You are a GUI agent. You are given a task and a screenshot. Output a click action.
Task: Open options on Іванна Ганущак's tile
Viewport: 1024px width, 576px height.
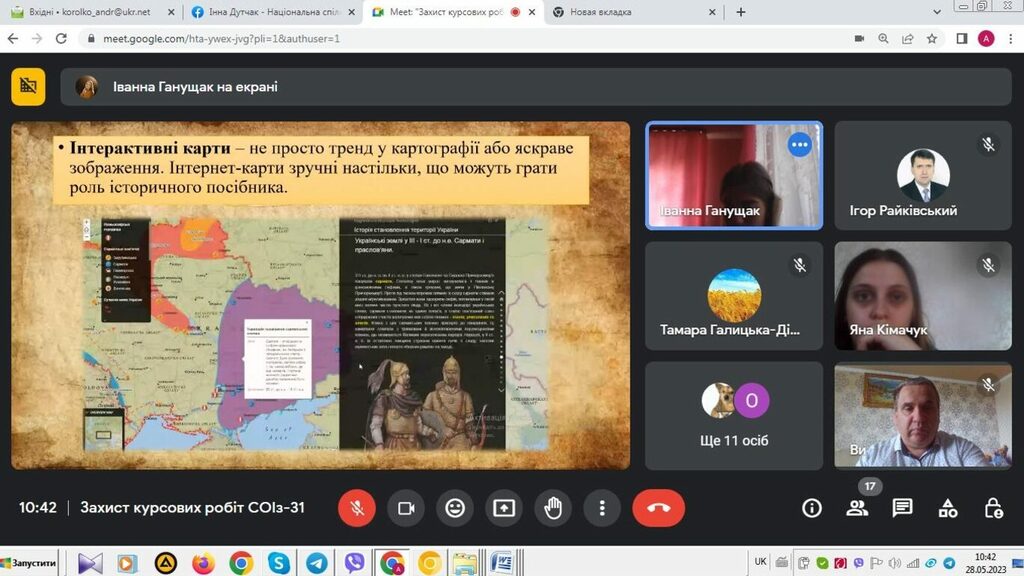pyautogui.click(x=799, y=145)
